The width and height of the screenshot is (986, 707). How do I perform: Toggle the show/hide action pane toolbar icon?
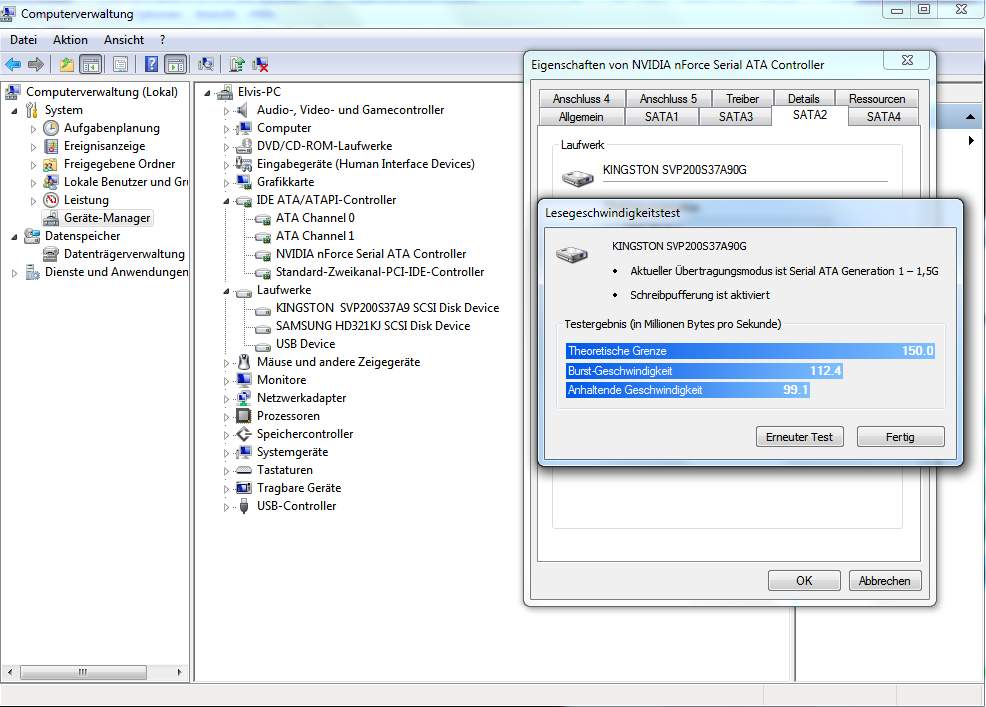click(175, 64)
